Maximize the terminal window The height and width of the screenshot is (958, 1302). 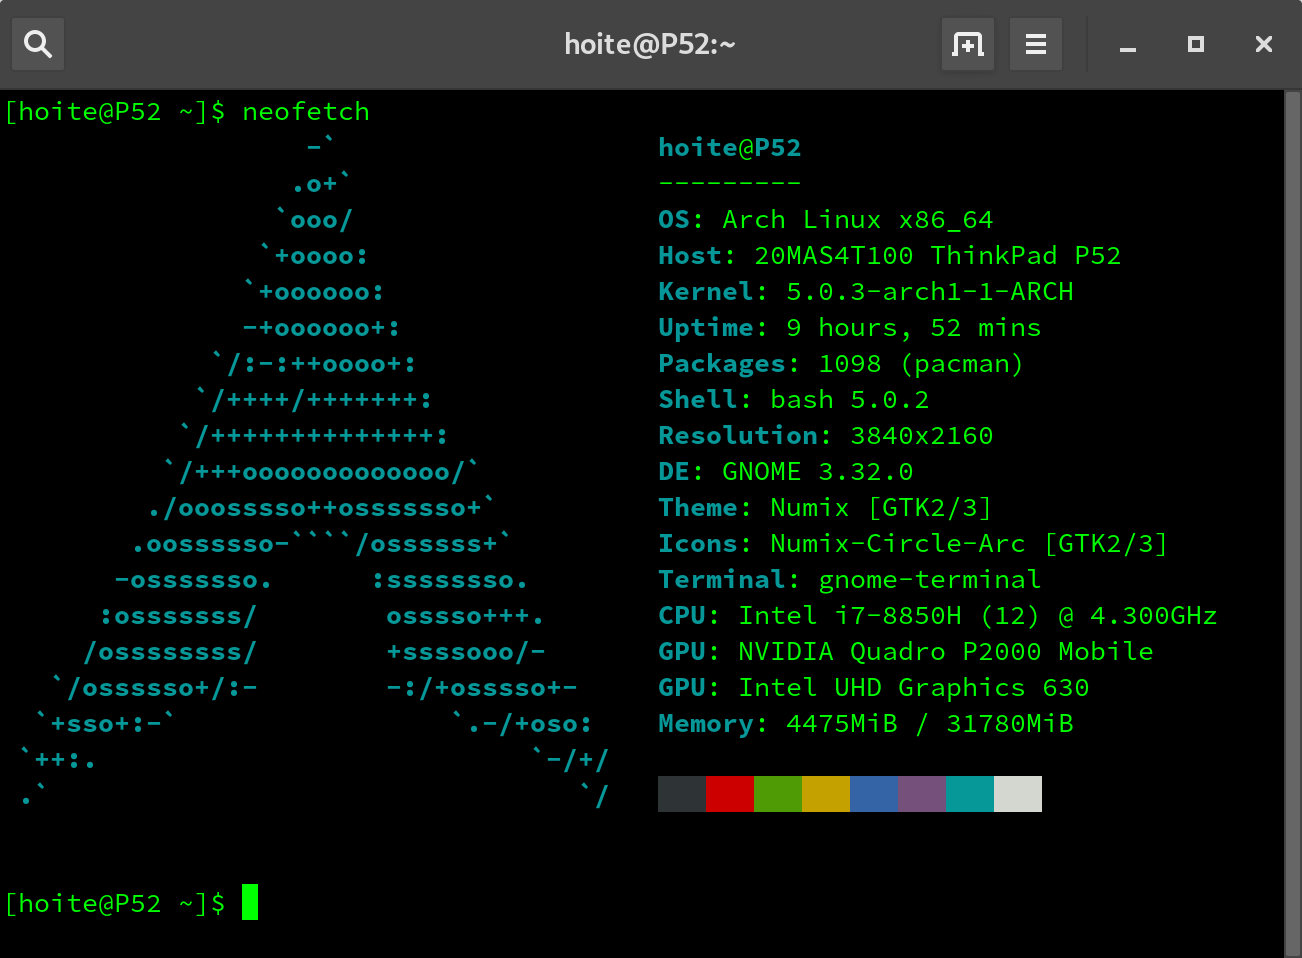pos(1196,44)
